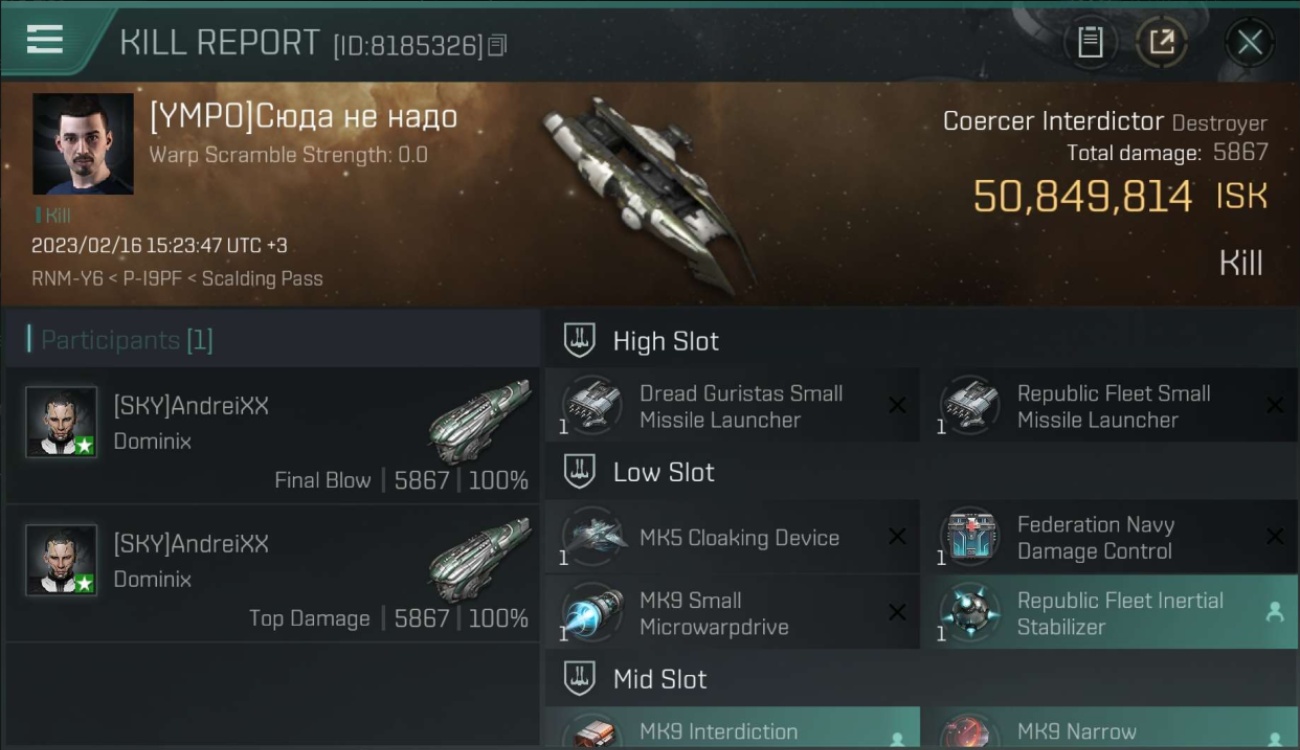
Task: Select the Federation Navy Damage Control icon
Action: tap(970, 537)
